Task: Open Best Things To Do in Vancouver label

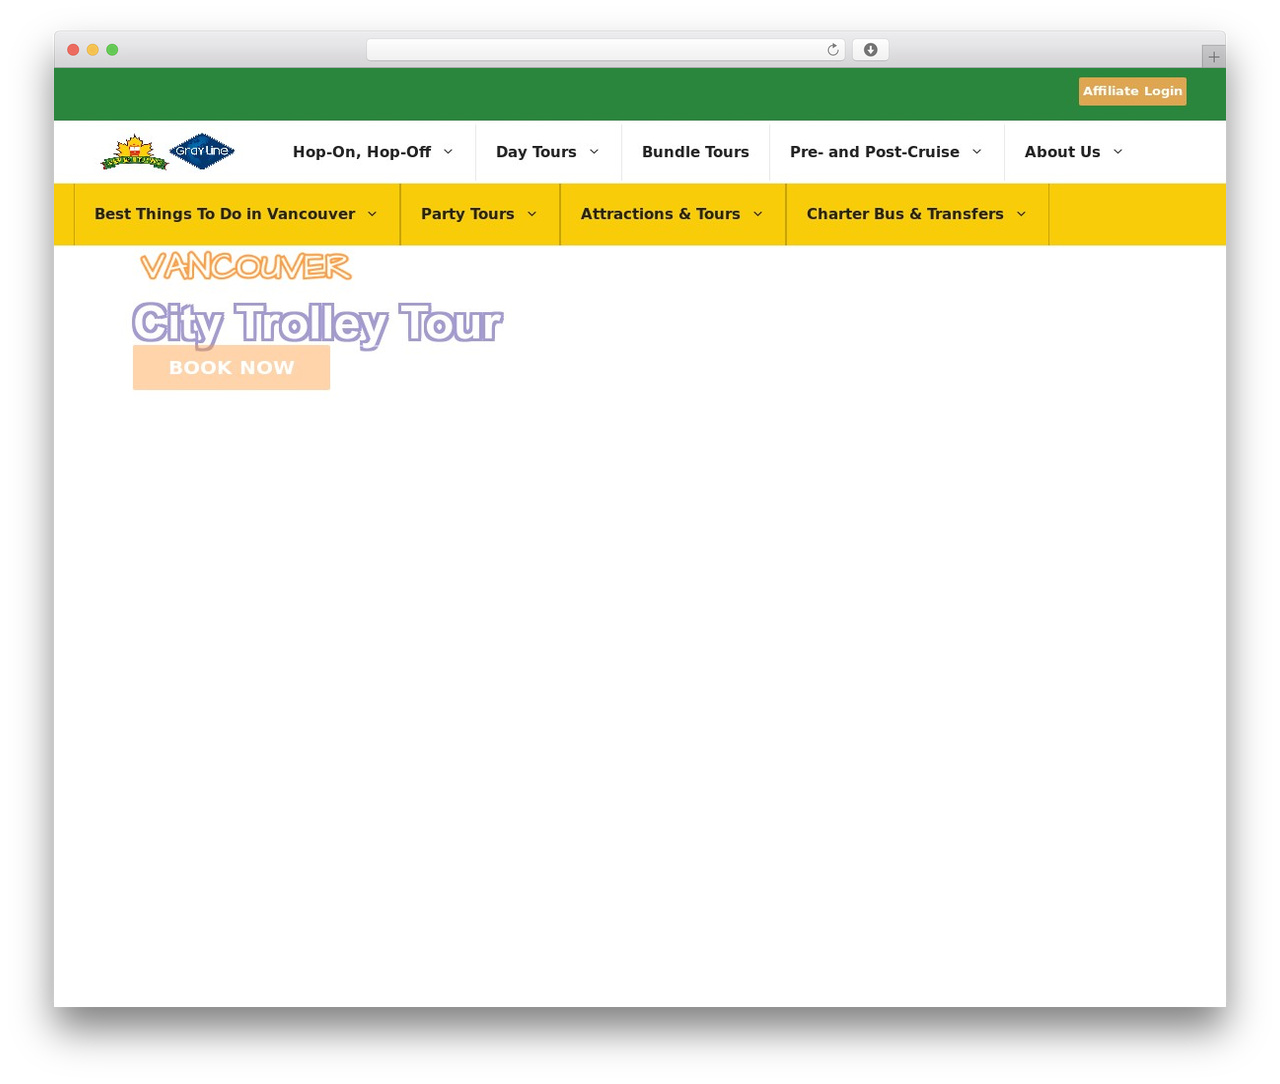Action: click(x=224, y=214)
